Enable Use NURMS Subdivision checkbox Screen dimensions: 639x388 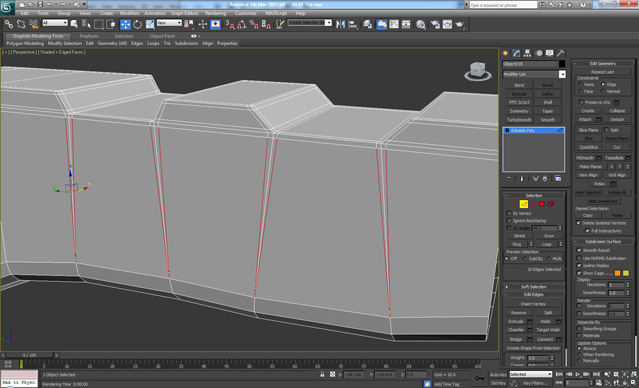tap(579, 258)
